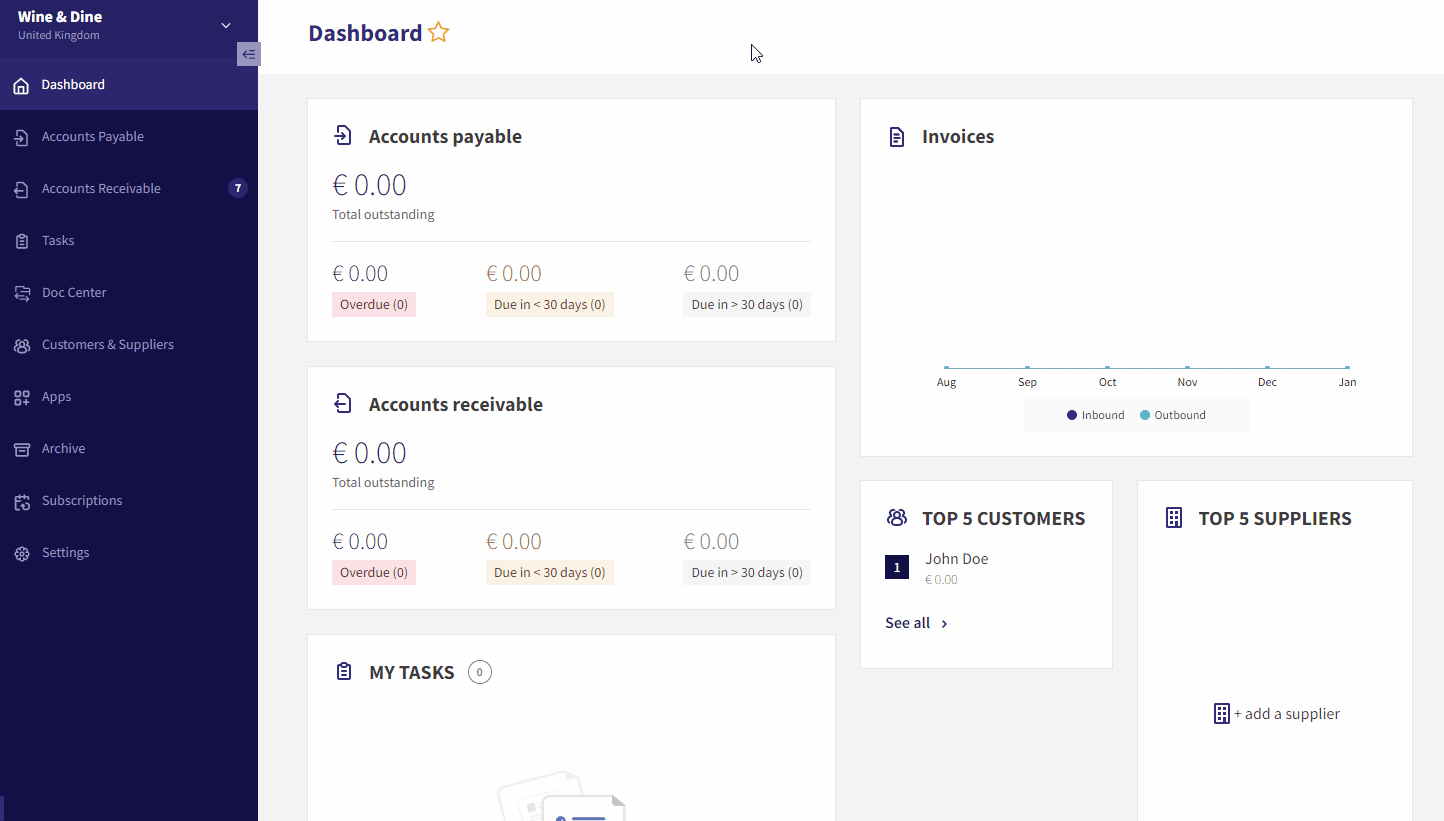Click Due in > 30 days under Accounts payable
Screen dimensions: 1444x821
(x=747, y=305)
